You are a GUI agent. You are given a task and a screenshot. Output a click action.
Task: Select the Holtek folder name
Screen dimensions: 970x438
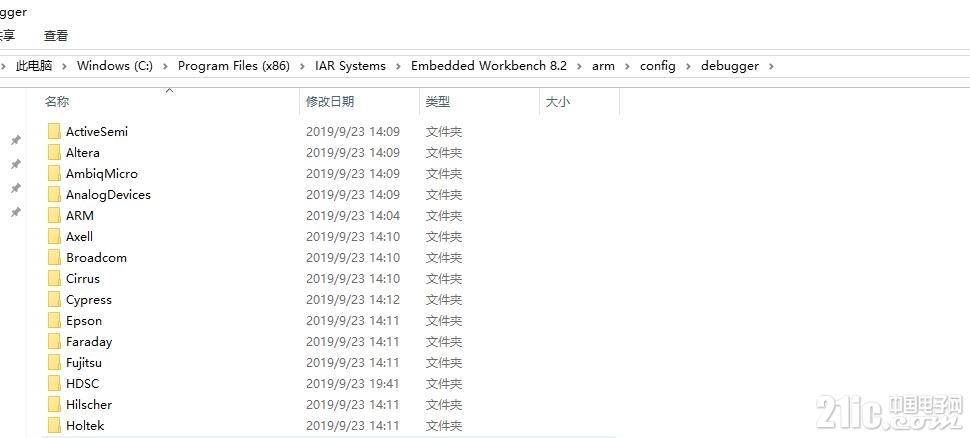pos(85,426)
